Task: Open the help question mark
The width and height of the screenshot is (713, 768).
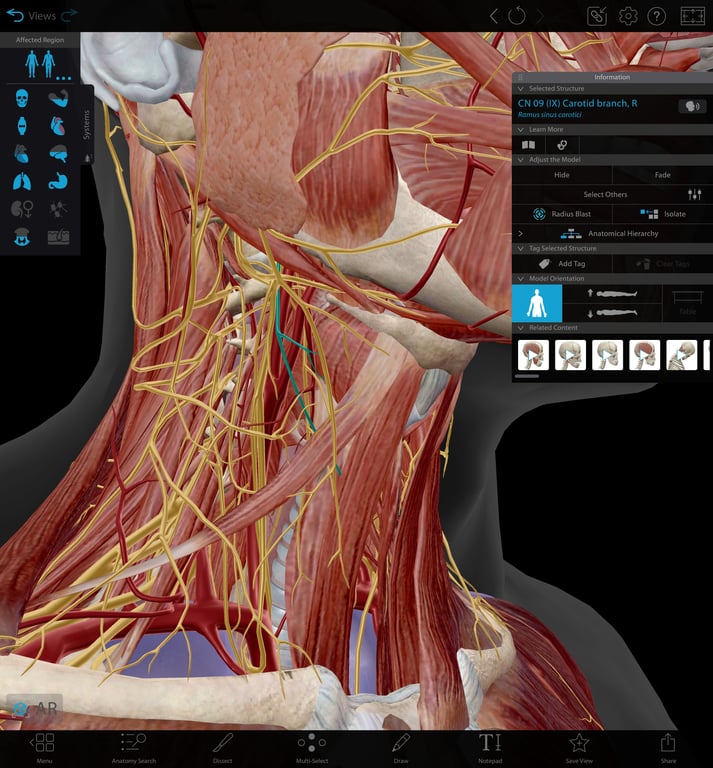Action: tap(656, 16)
